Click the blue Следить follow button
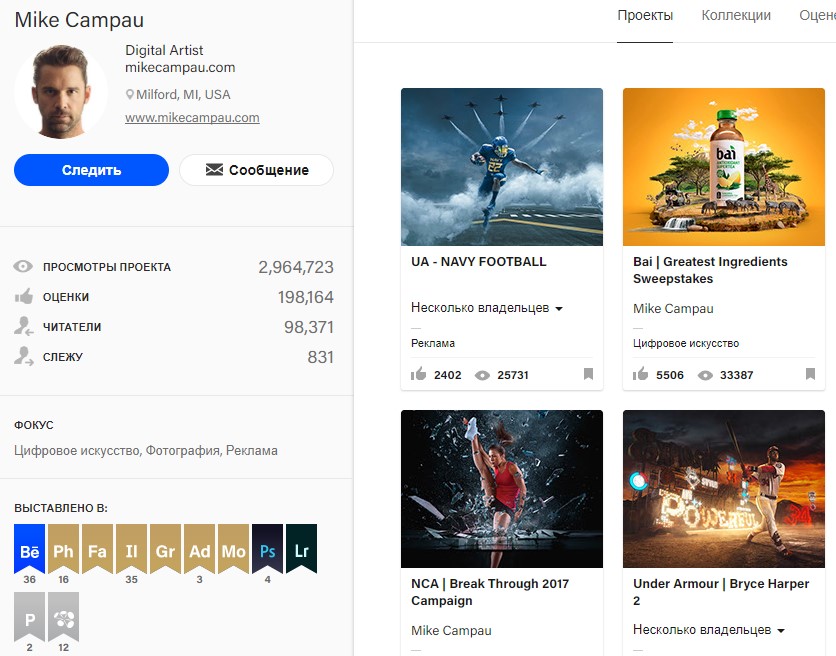 [x=91, y=170]
